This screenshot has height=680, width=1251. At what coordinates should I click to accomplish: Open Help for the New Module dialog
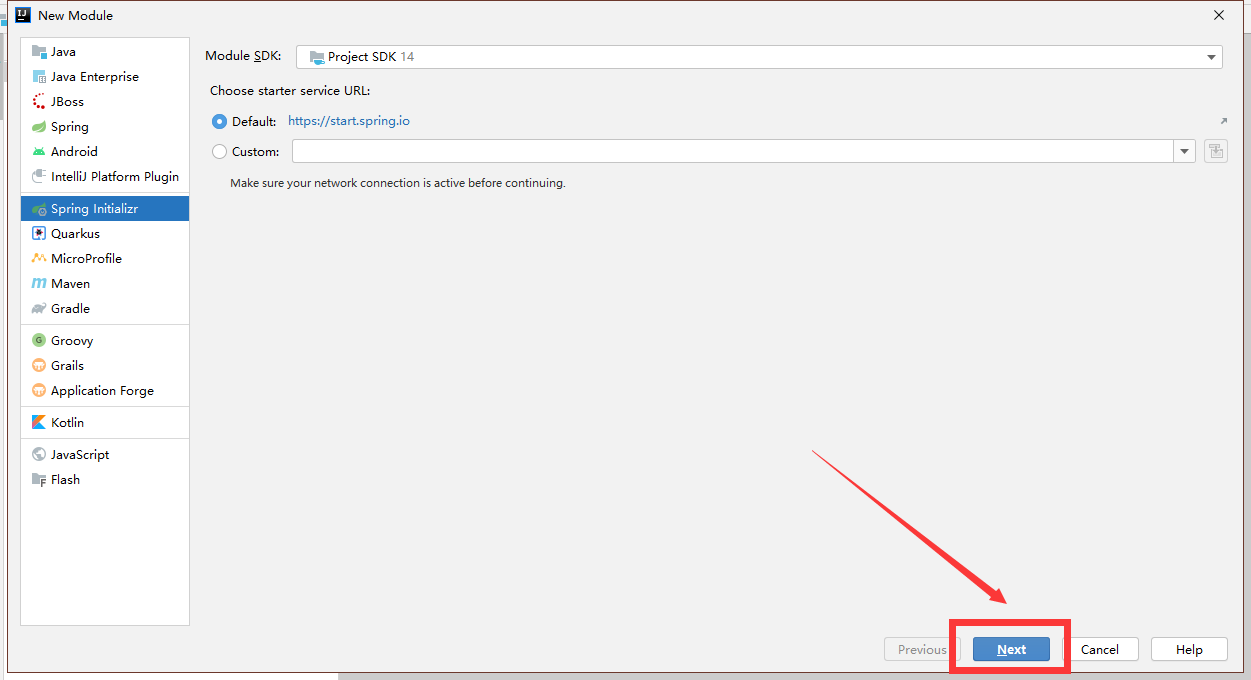point(1189,650)
